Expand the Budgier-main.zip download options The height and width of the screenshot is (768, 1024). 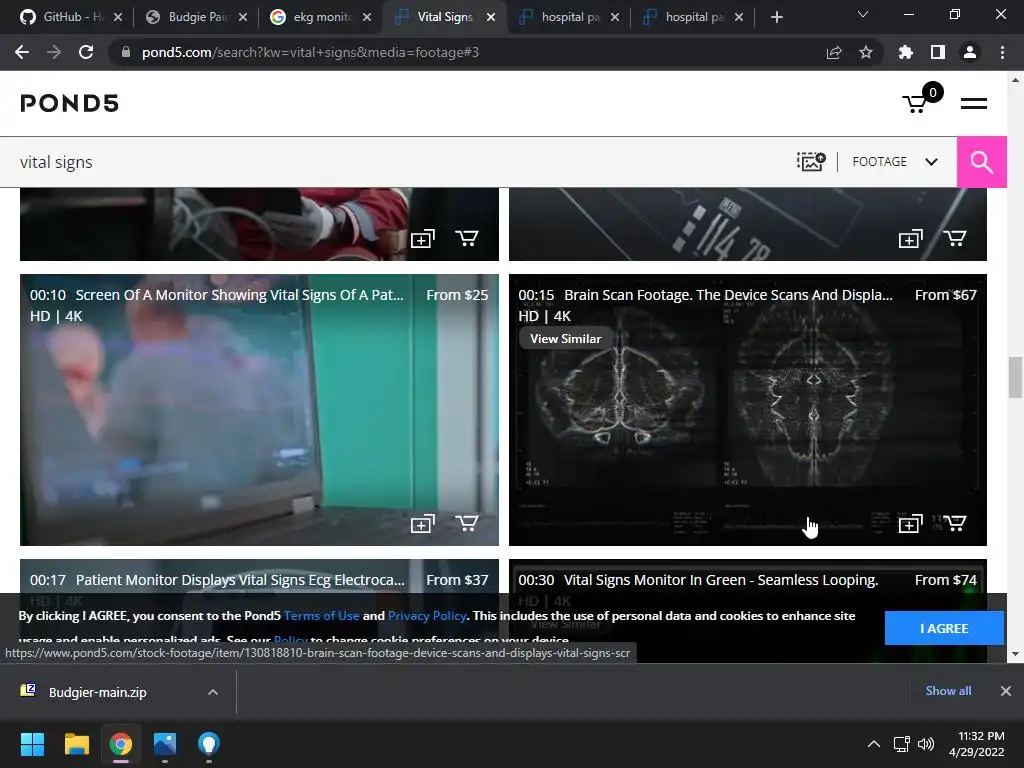pos(213,692)
